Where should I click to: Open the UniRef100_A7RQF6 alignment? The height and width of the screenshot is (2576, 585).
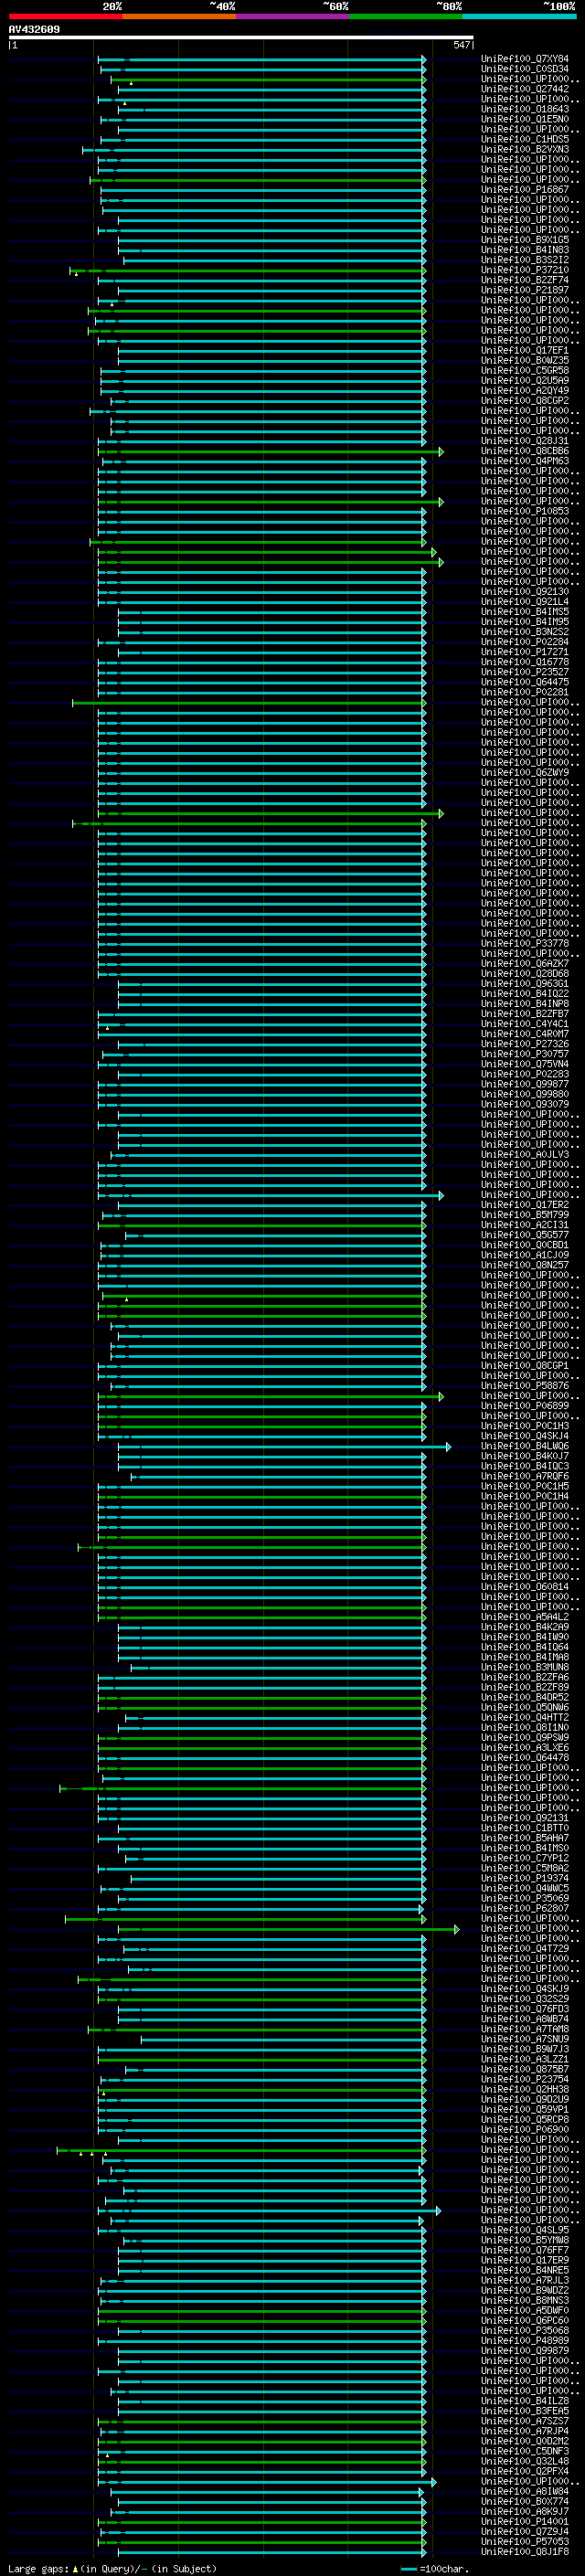(x=525, y=1476)
